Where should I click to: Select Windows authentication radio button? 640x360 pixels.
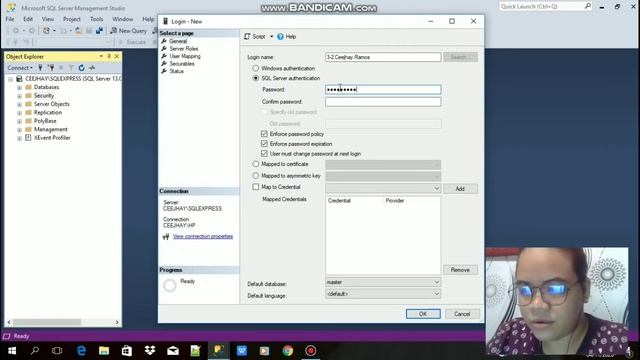[x=256, y=68]
